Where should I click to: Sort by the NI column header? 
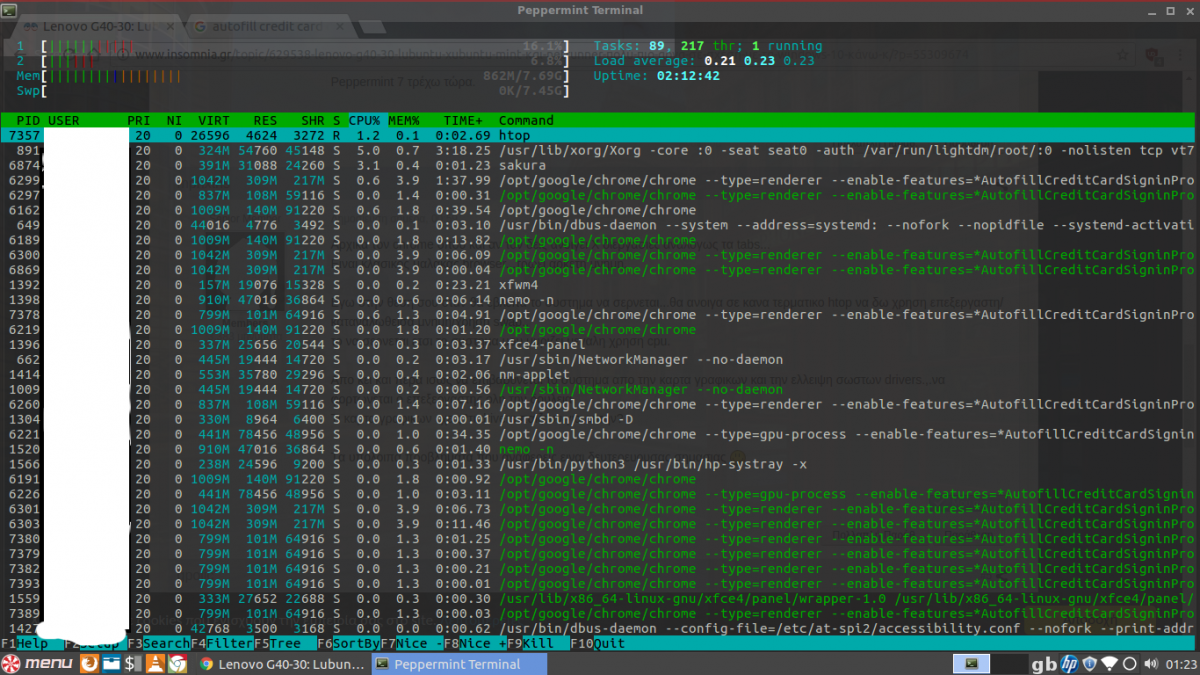(174, 120)
